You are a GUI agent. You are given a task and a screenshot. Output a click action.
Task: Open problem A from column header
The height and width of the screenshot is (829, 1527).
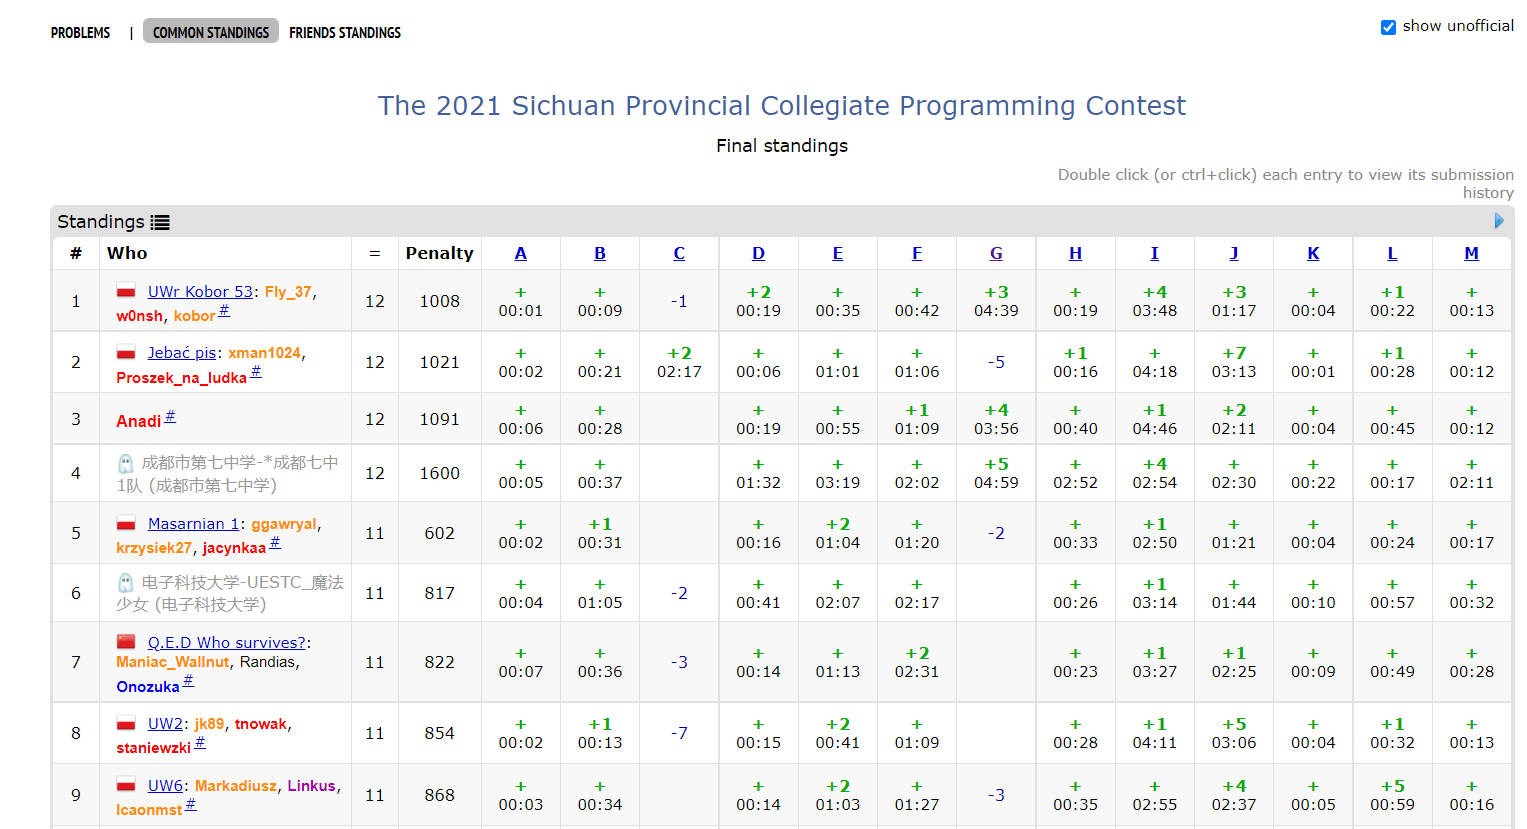(520, 254)
